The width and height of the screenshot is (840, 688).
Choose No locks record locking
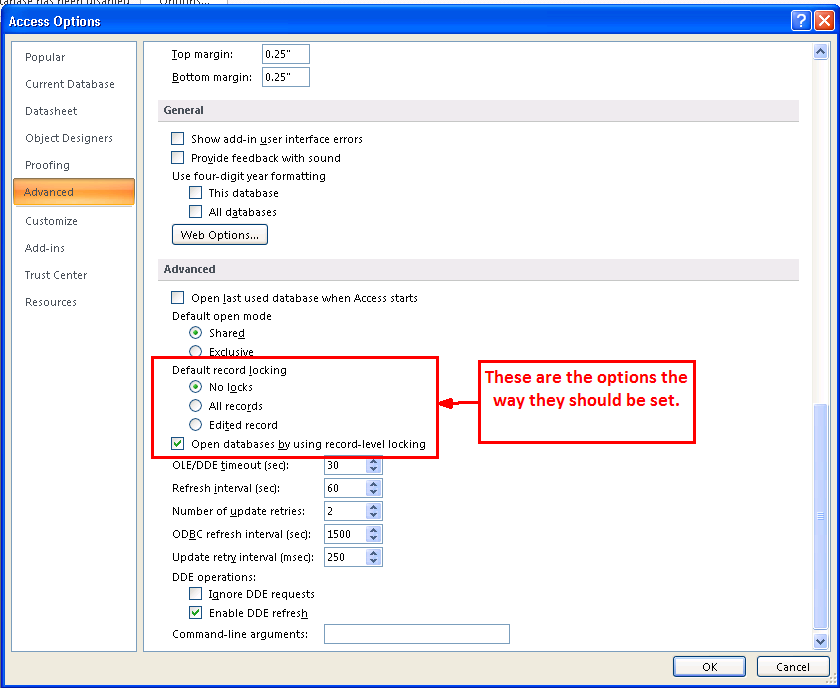(196, 386)
